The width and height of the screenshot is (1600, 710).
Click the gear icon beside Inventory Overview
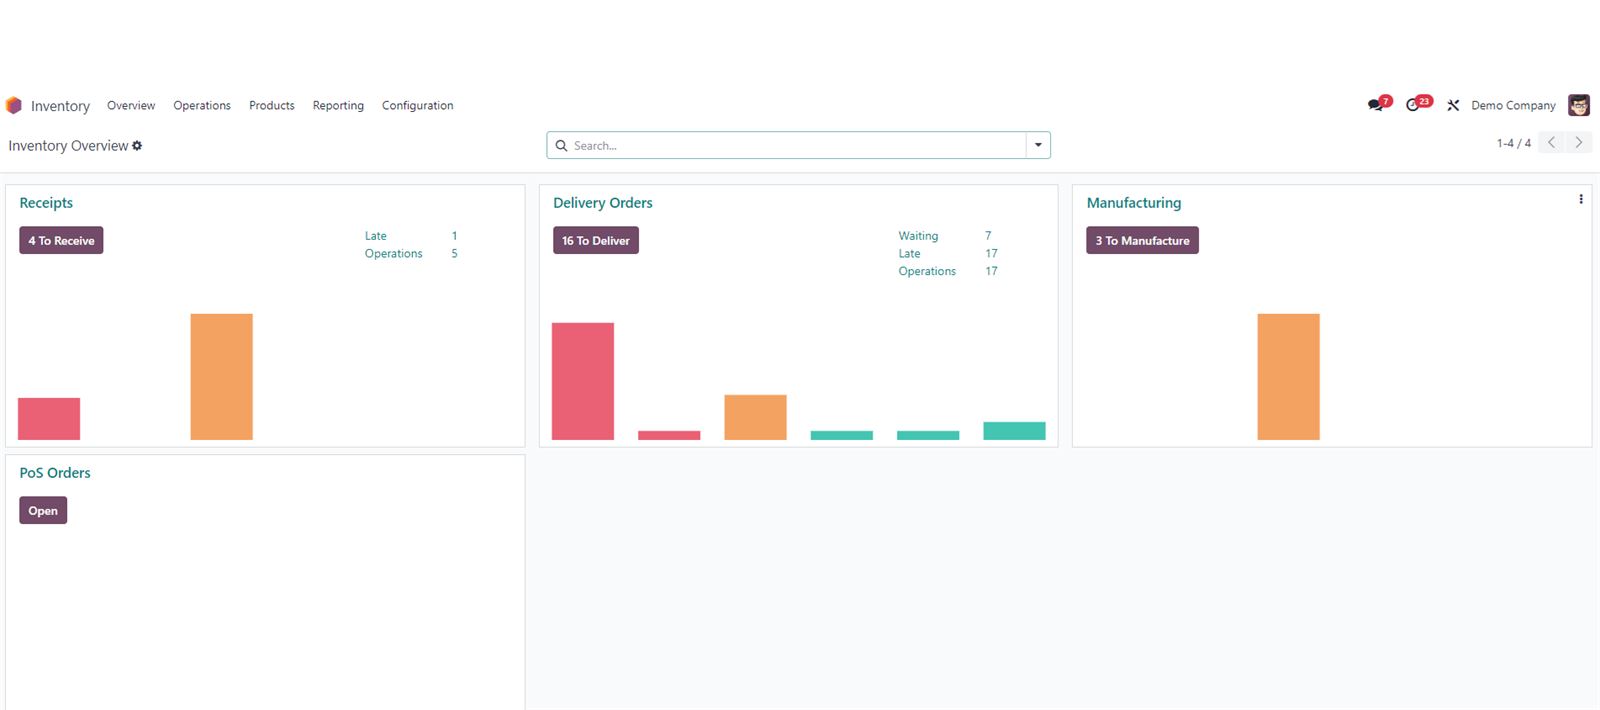[137, 146]
